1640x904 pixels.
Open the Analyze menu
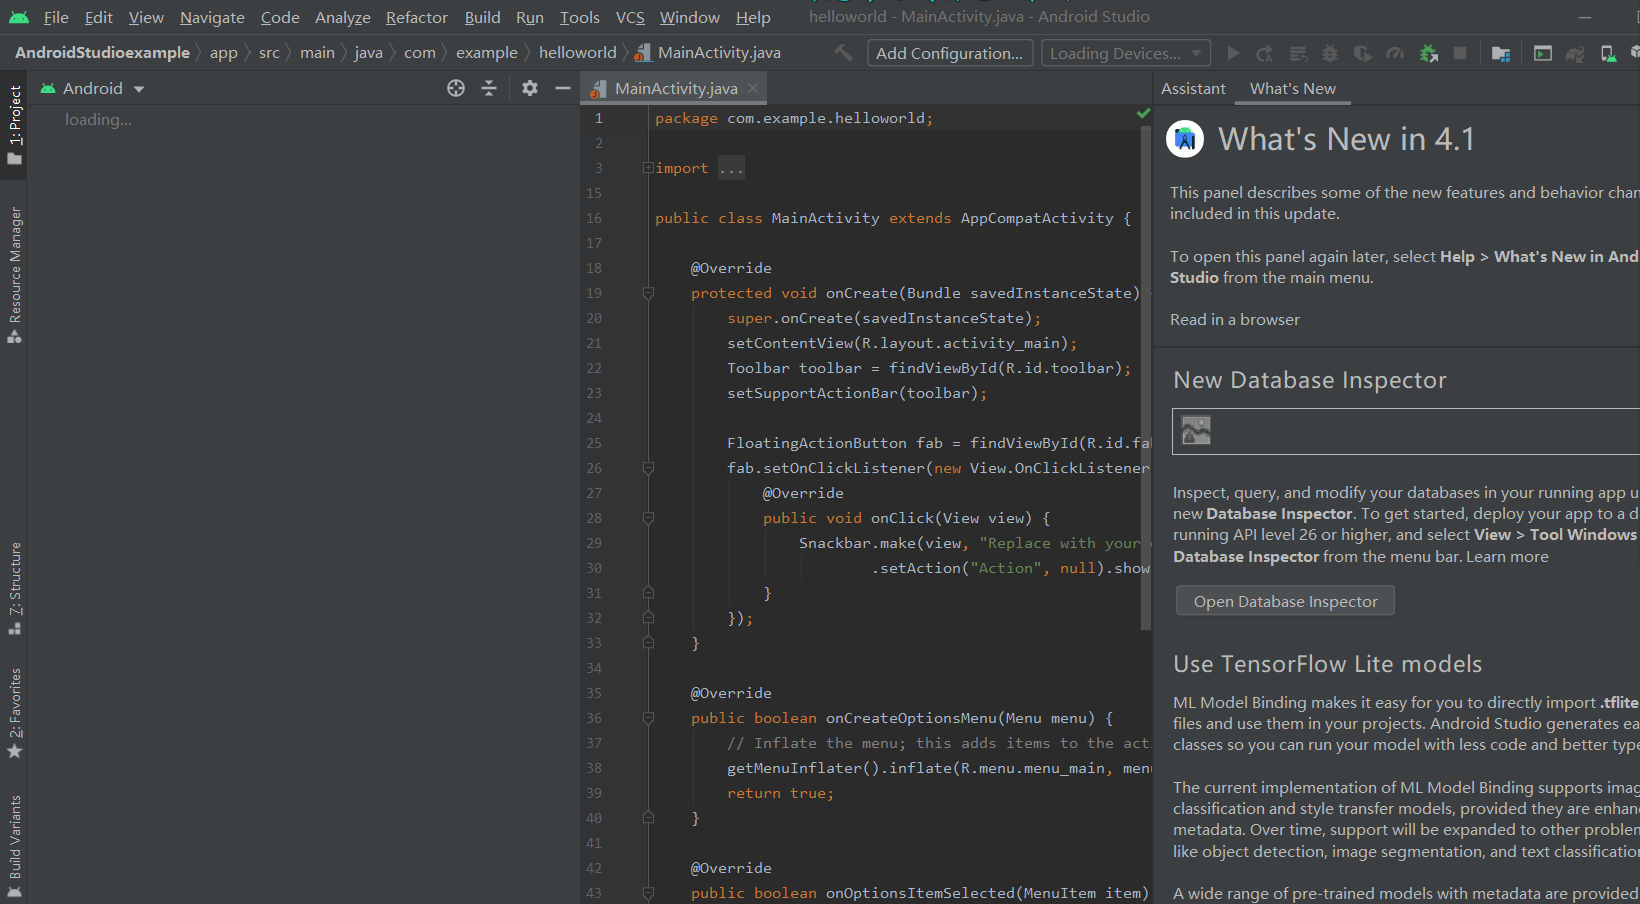click(x=343, y=17)
